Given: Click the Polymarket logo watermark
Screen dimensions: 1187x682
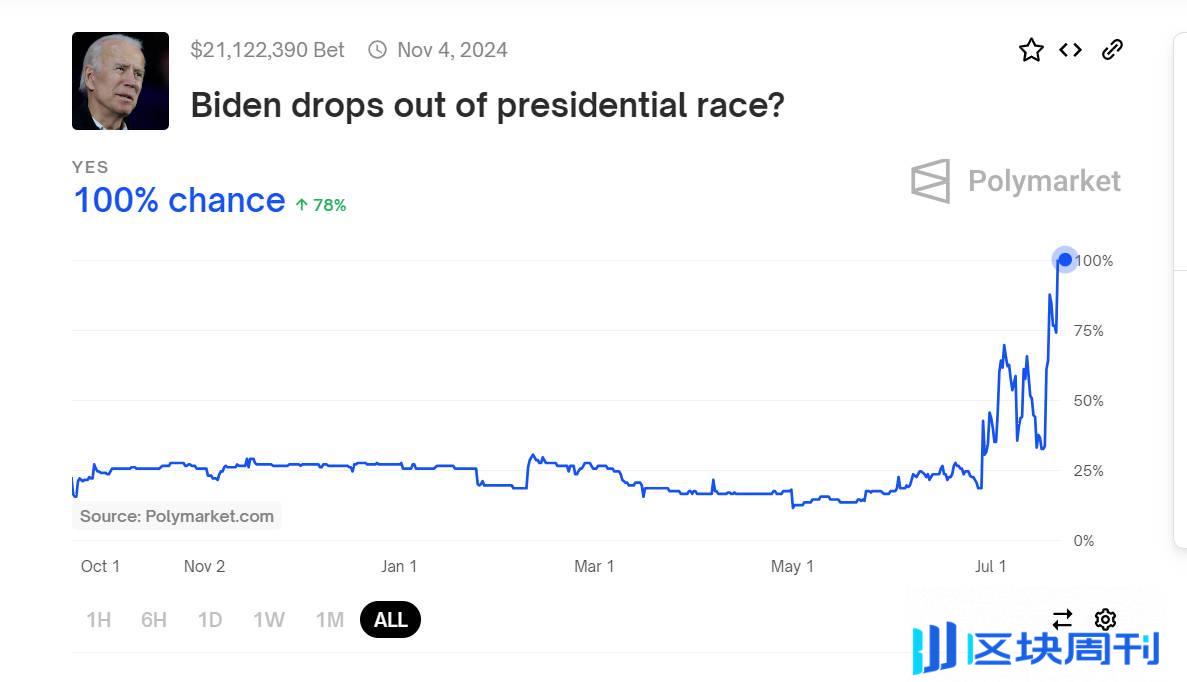Looking at the screenshot, I should (x=1016, y=181).
